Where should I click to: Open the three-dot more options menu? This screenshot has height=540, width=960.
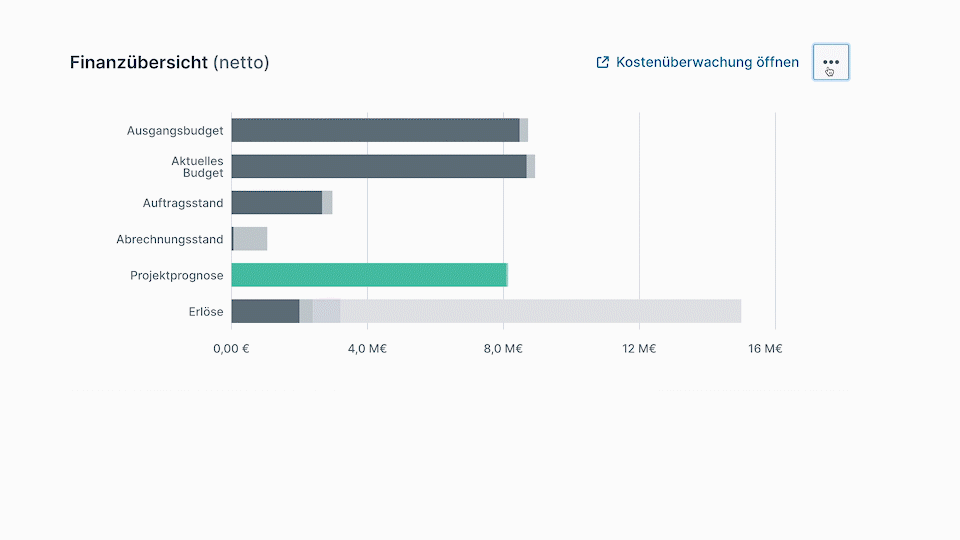pos(831,62)
